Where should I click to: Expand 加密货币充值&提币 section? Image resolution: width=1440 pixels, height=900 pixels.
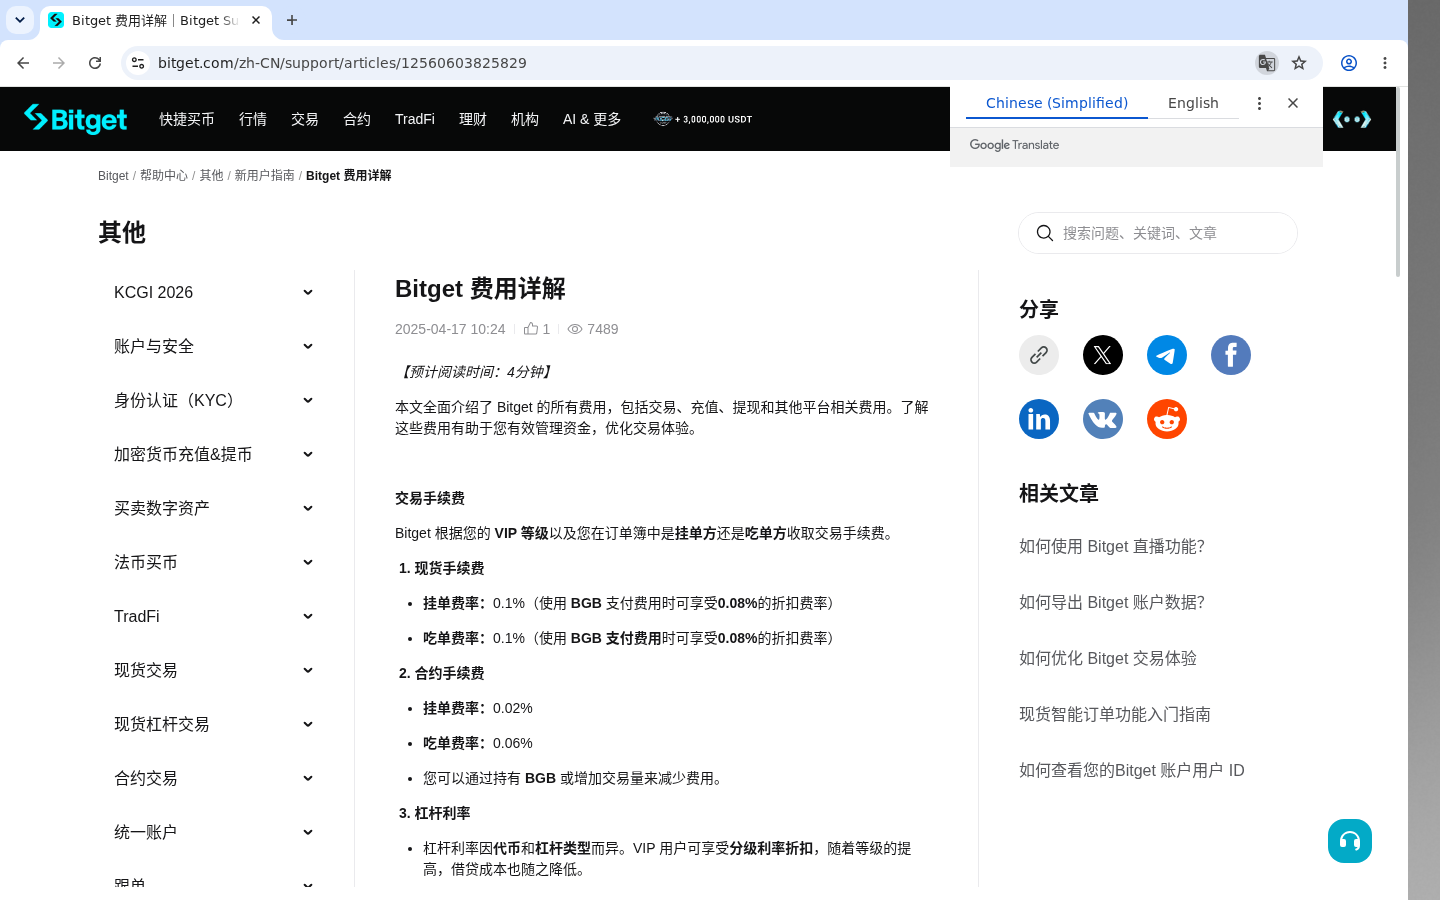click(214, 454)
